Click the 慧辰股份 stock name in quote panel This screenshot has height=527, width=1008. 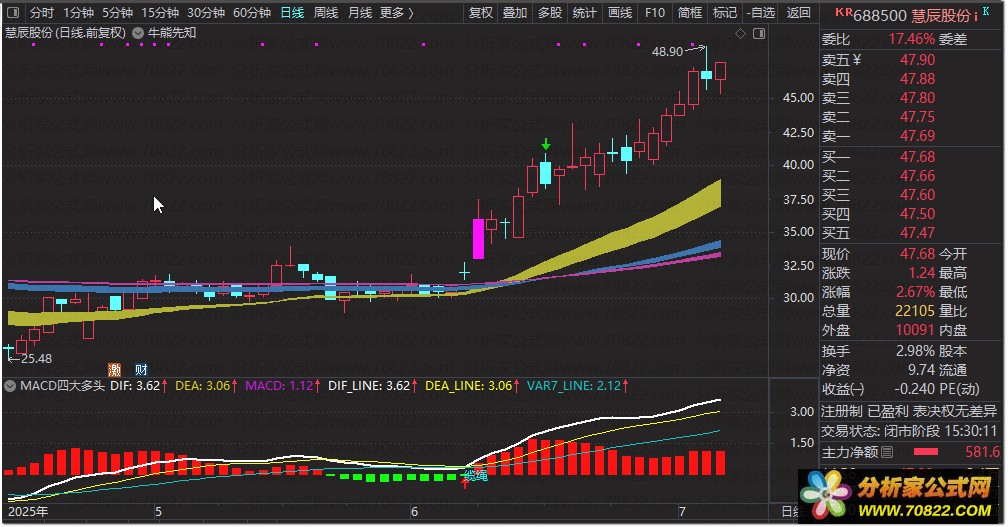click(942, 15)
